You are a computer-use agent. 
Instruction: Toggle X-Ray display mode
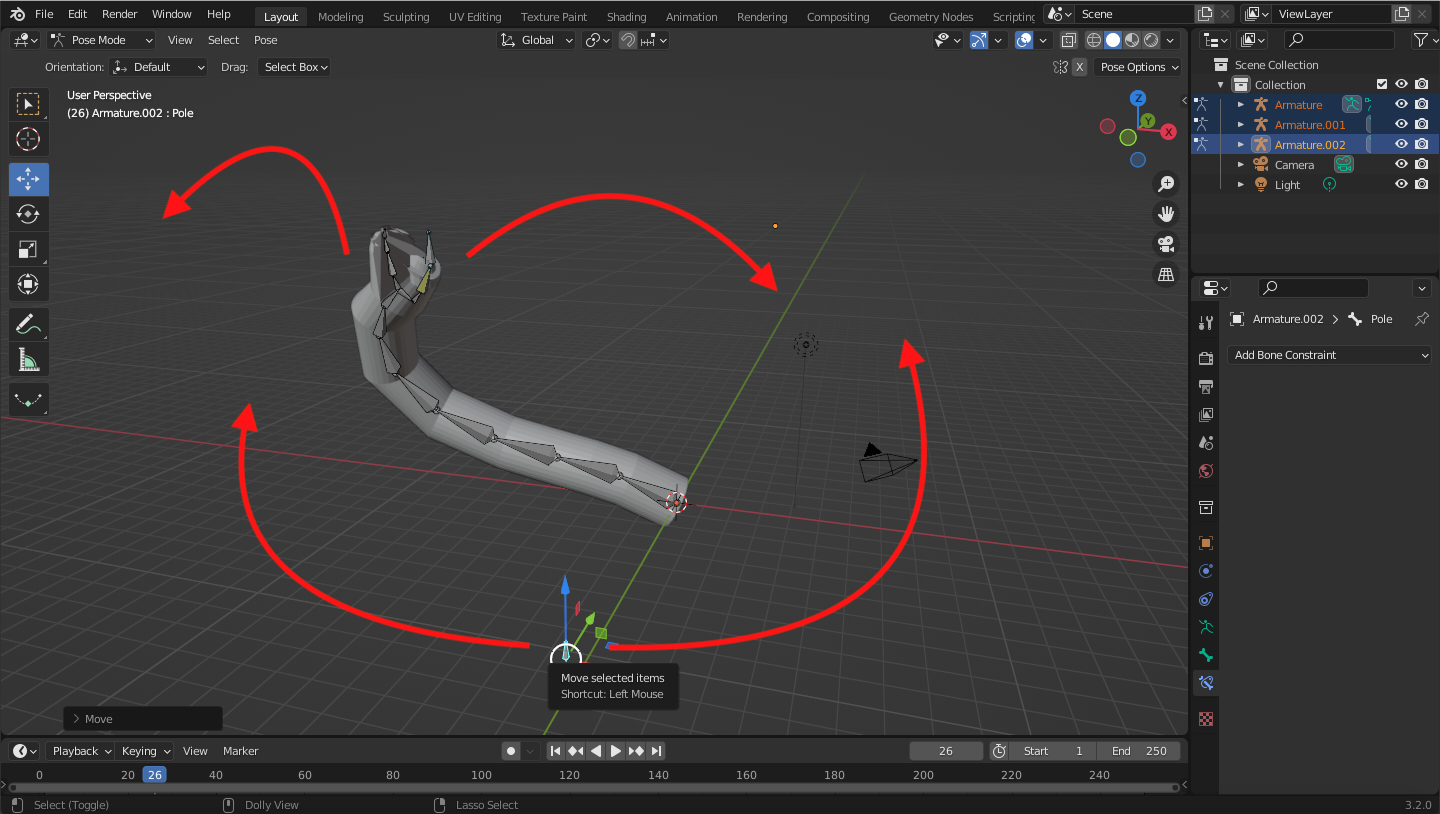(x=1069, y=40)
